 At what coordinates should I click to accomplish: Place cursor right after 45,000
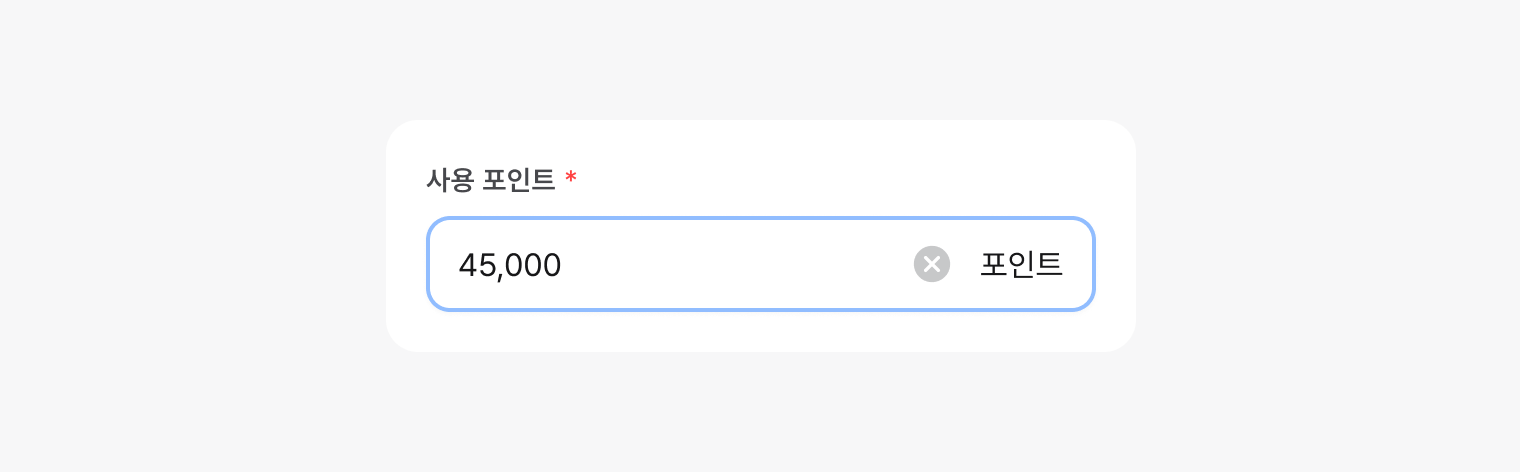pyautogui.click(x=563, y=265)
